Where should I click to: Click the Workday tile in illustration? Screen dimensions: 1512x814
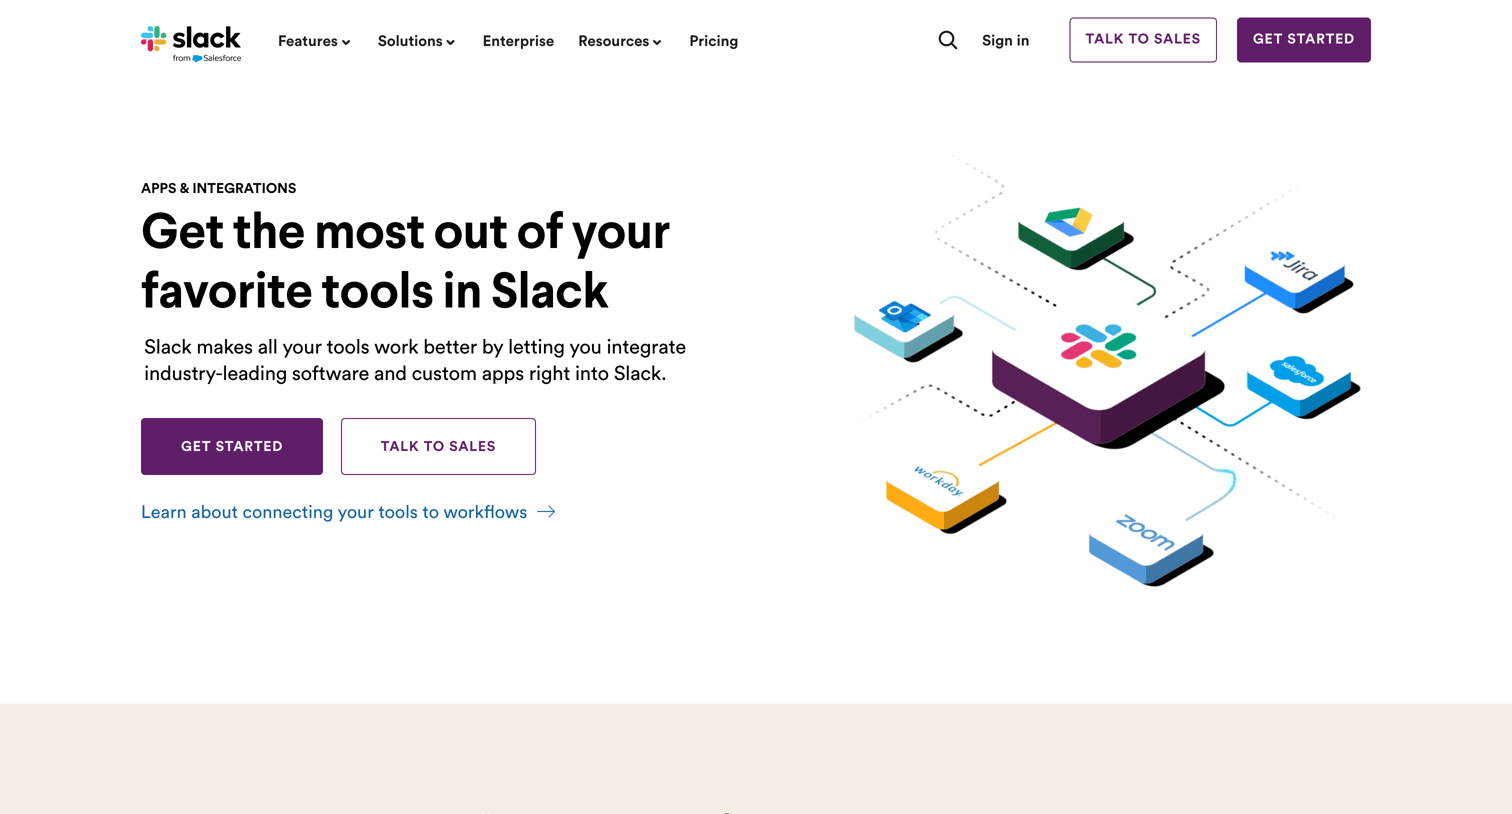click(x=944, y=496)
